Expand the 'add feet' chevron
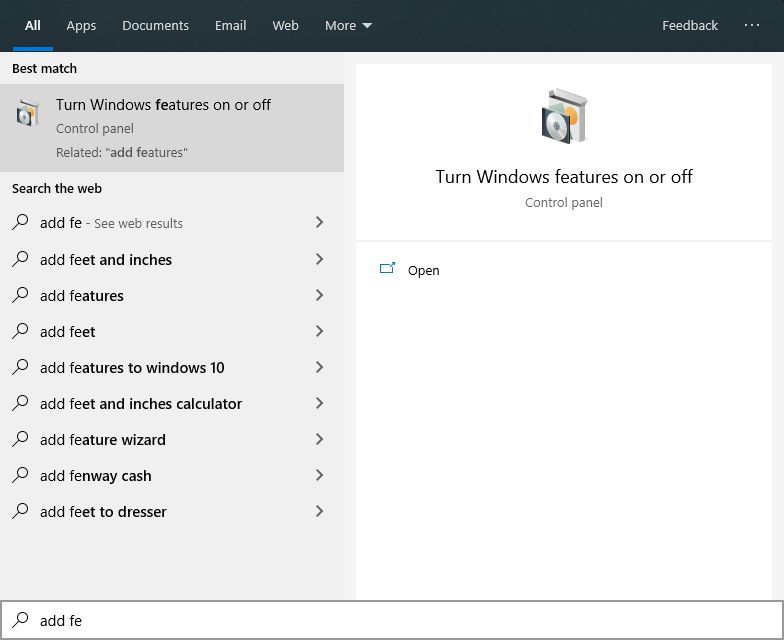 coord(320,331)
